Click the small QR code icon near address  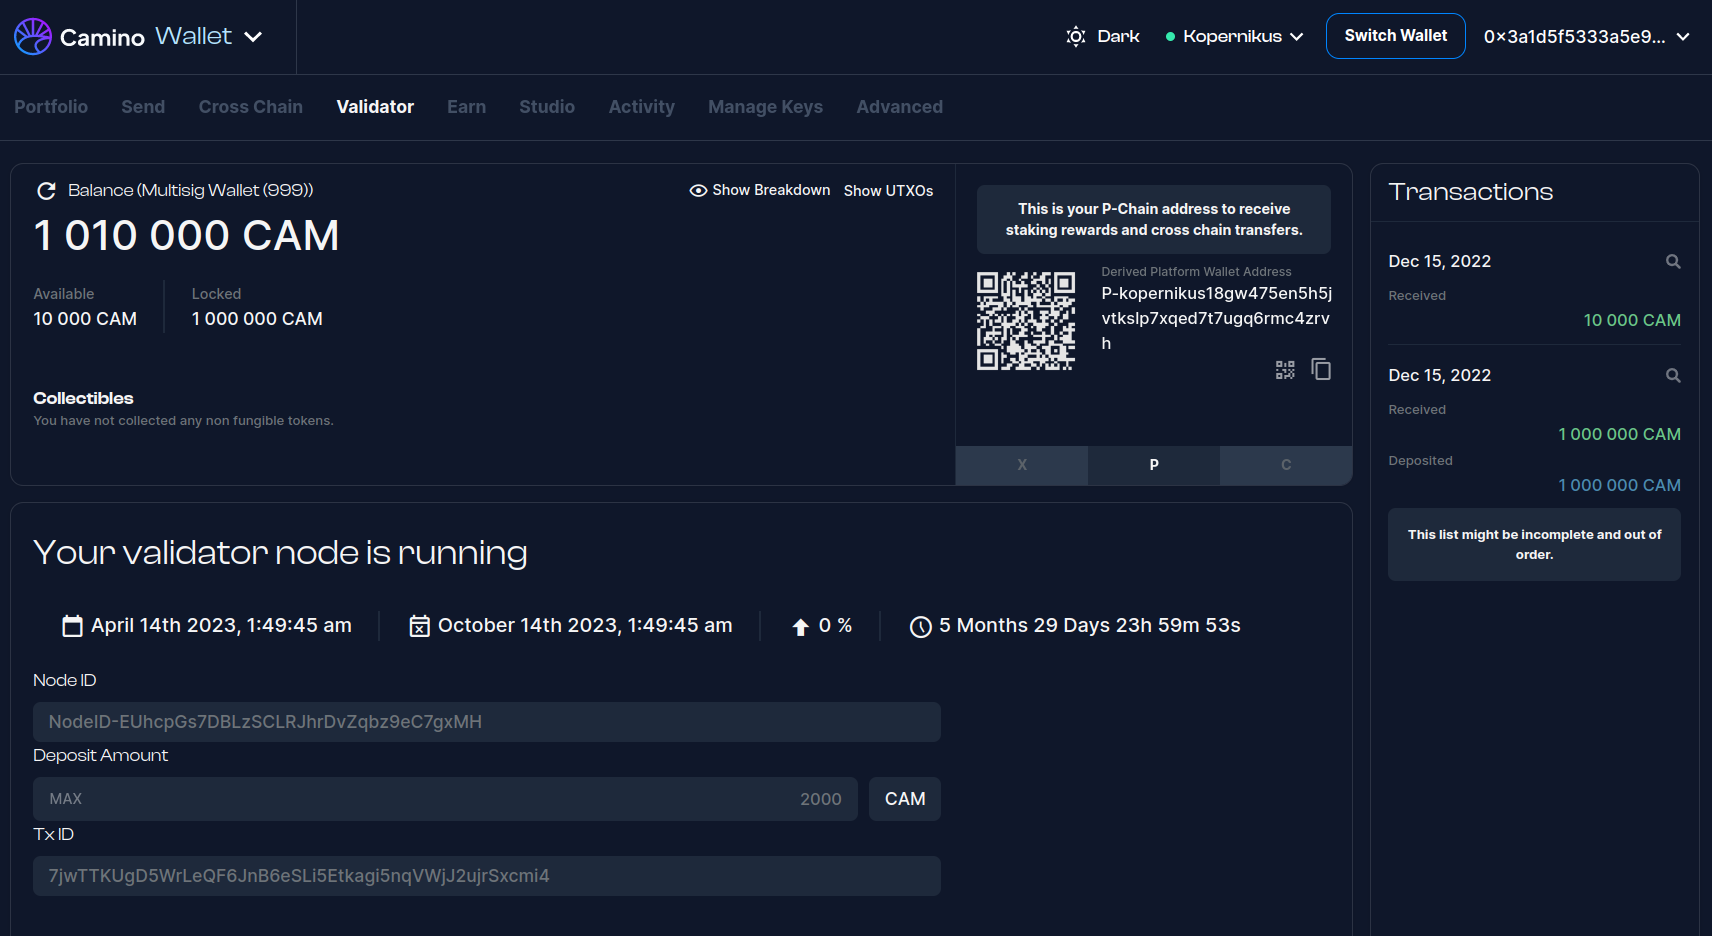tap(1285, 370)
